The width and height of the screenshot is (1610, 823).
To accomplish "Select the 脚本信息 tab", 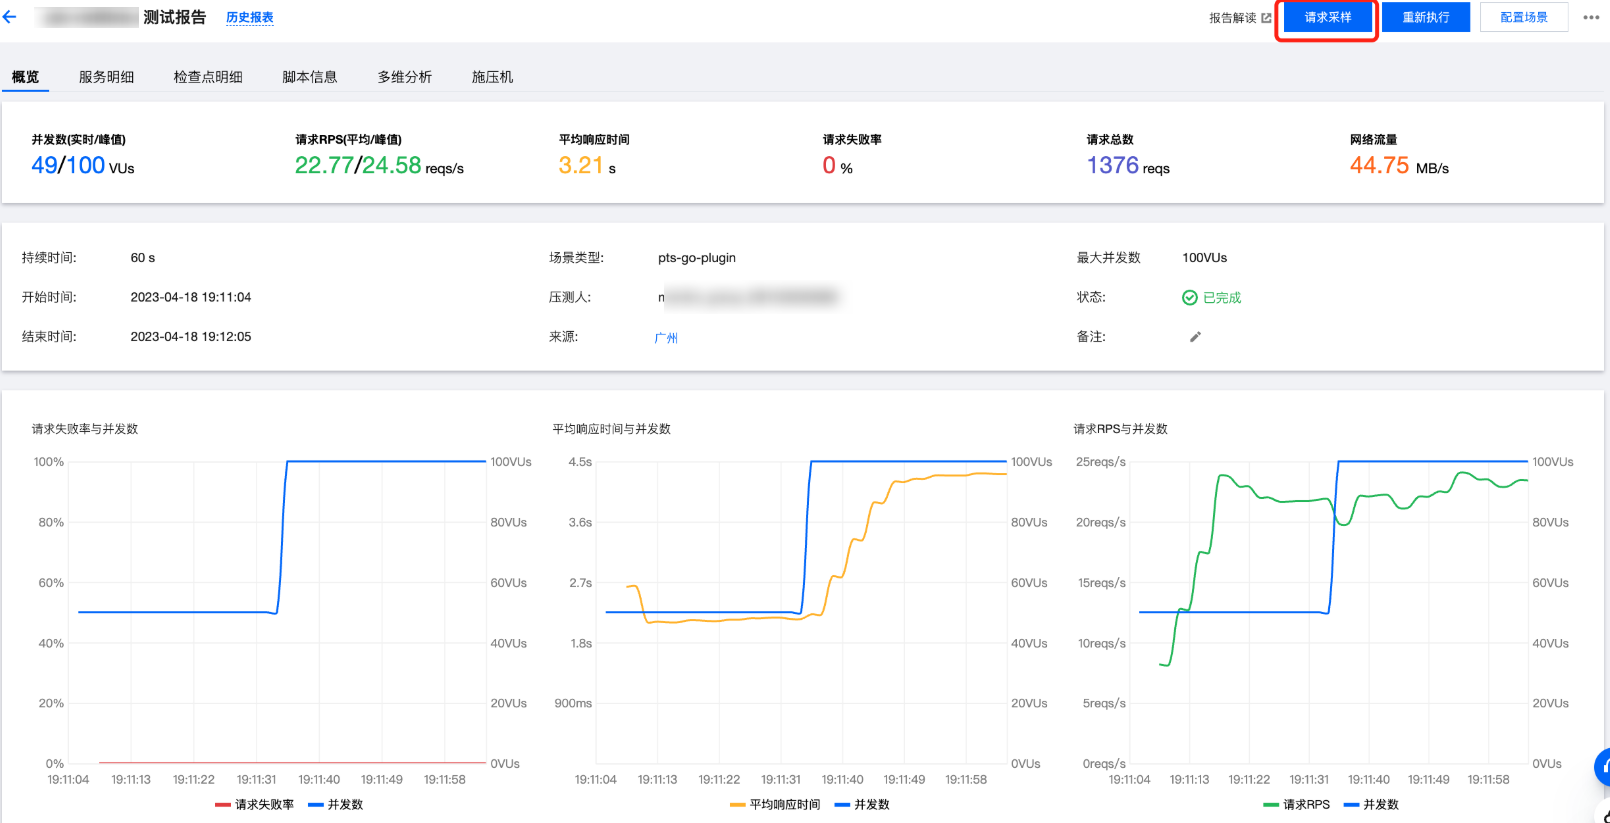I will (x=310, y=77).
